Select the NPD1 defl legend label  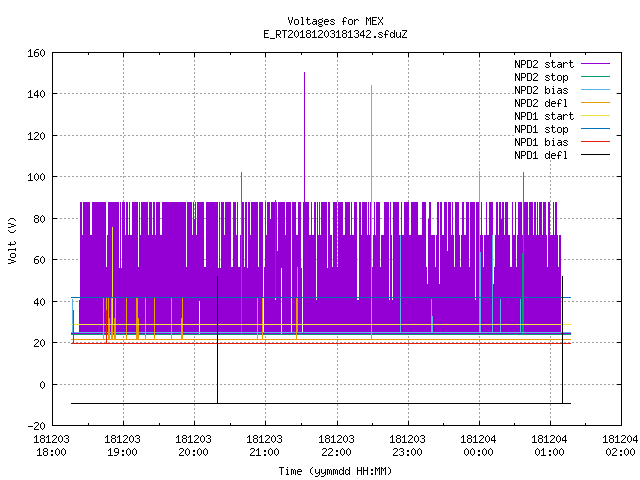coord(541,155)
